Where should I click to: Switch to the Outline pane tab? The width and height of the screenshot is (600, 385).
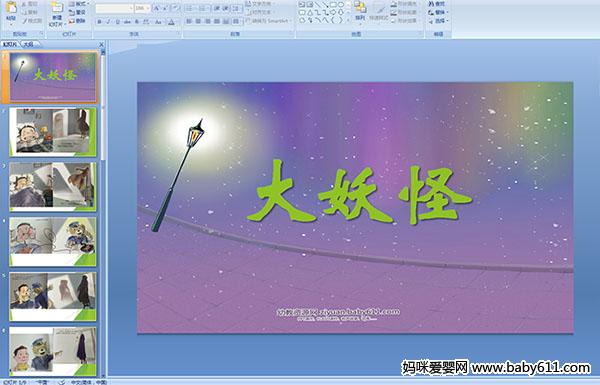[x=28, y=44]
